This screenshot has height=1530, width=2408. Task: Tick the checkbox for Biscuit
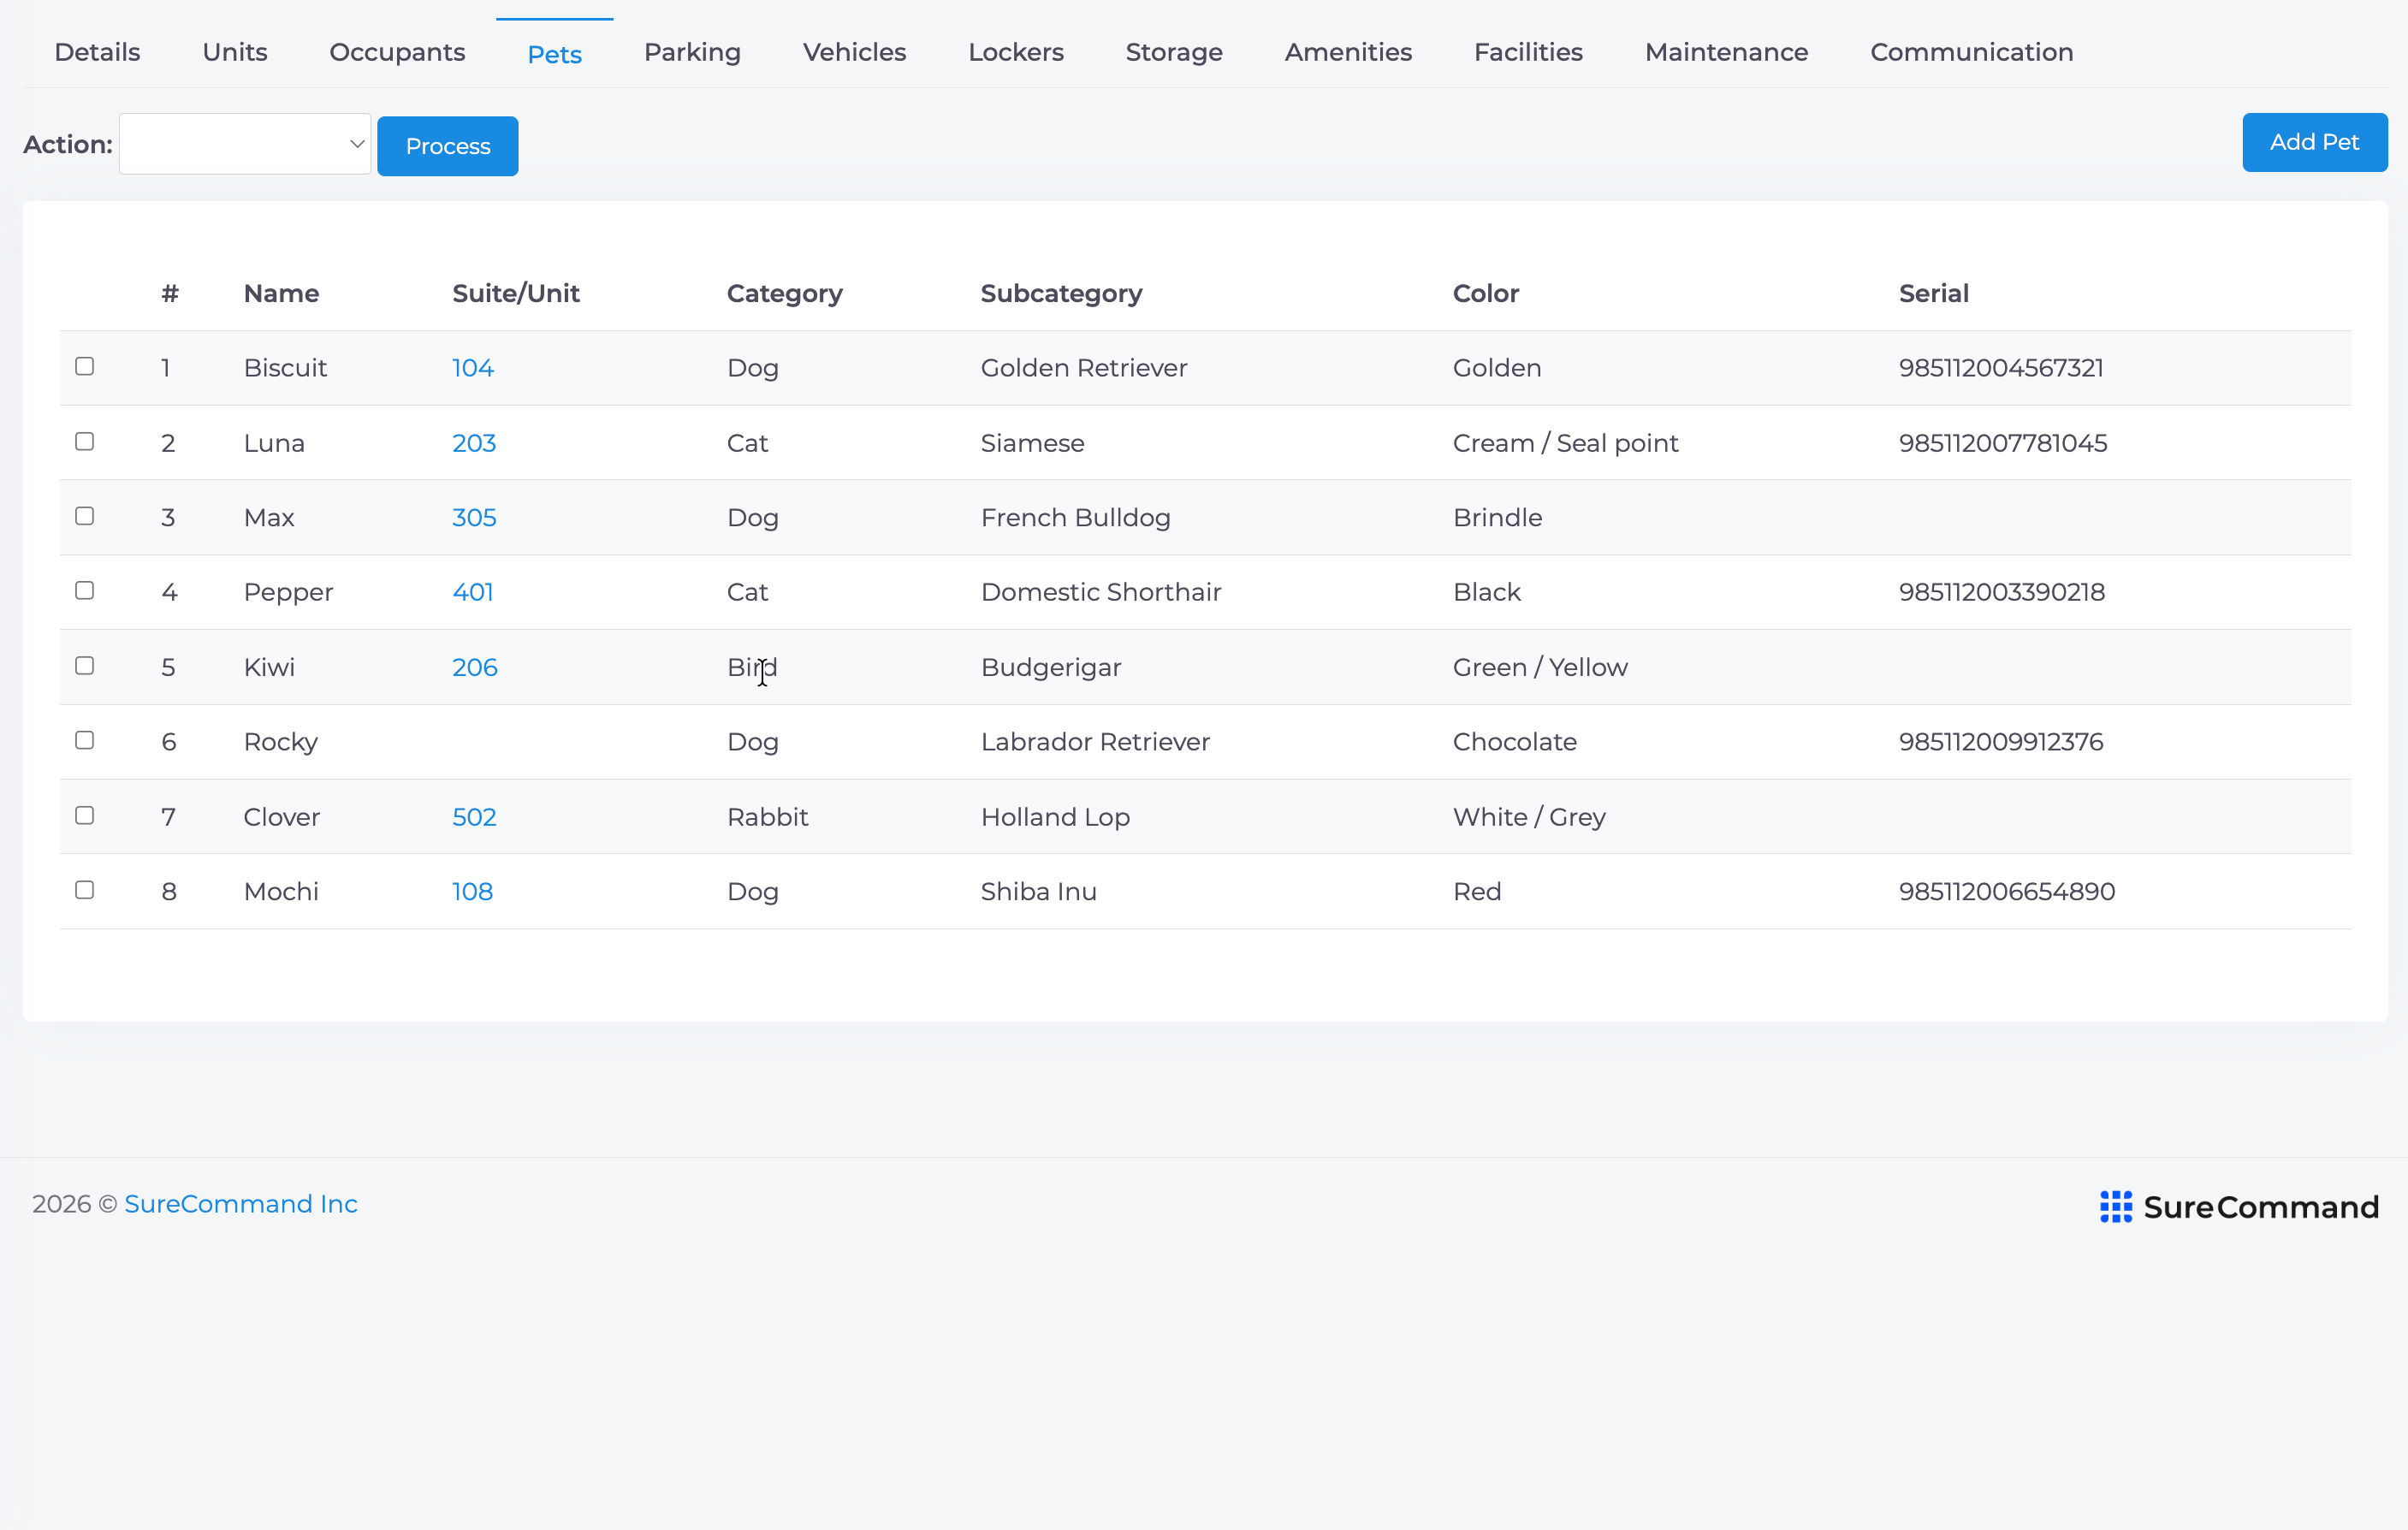point(85,366)
